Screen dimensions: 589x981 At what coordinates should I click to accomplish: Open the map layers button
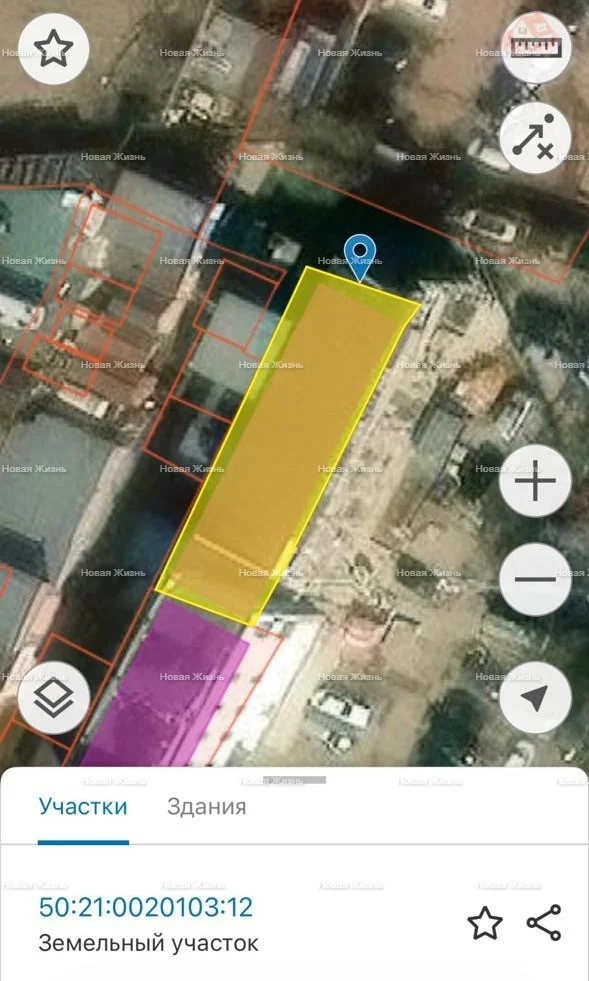pyautogui.click(x=54, y=698)
